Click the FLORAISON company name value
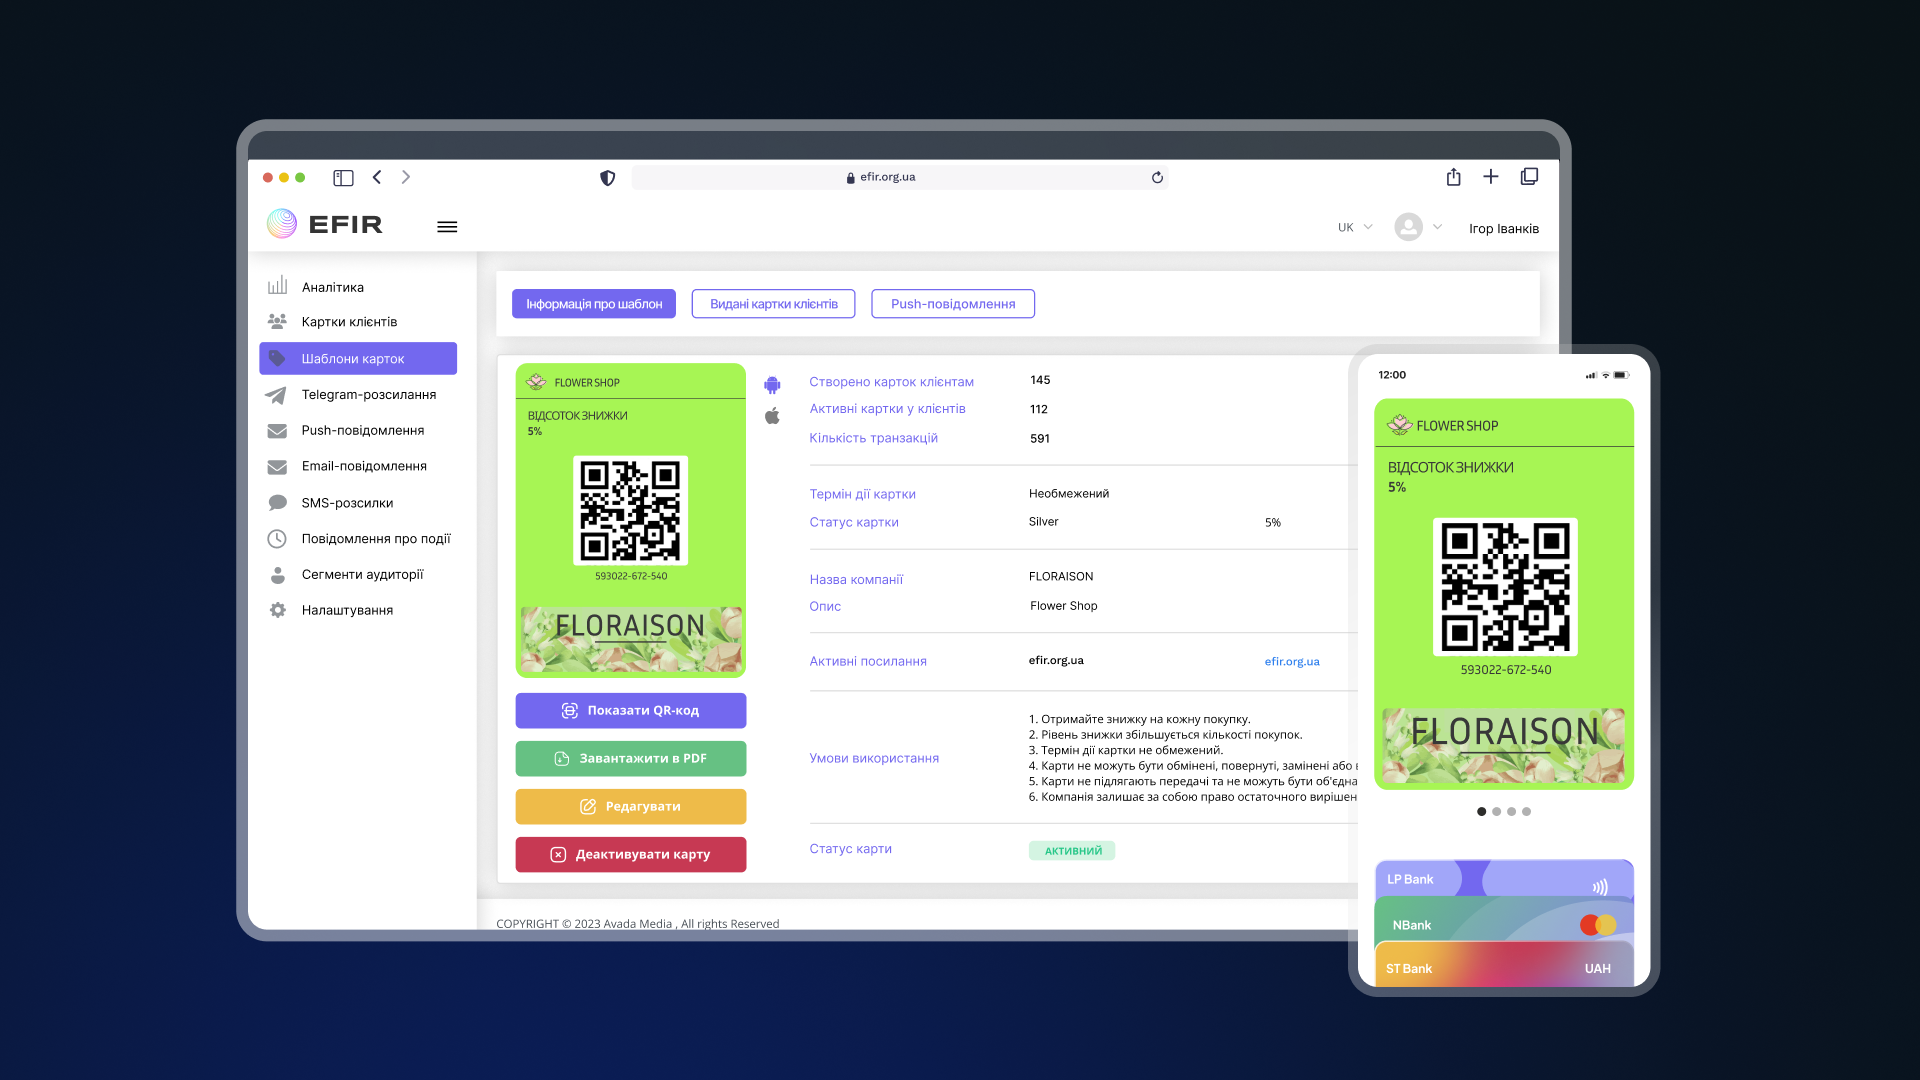 [x=1061, y=577]
